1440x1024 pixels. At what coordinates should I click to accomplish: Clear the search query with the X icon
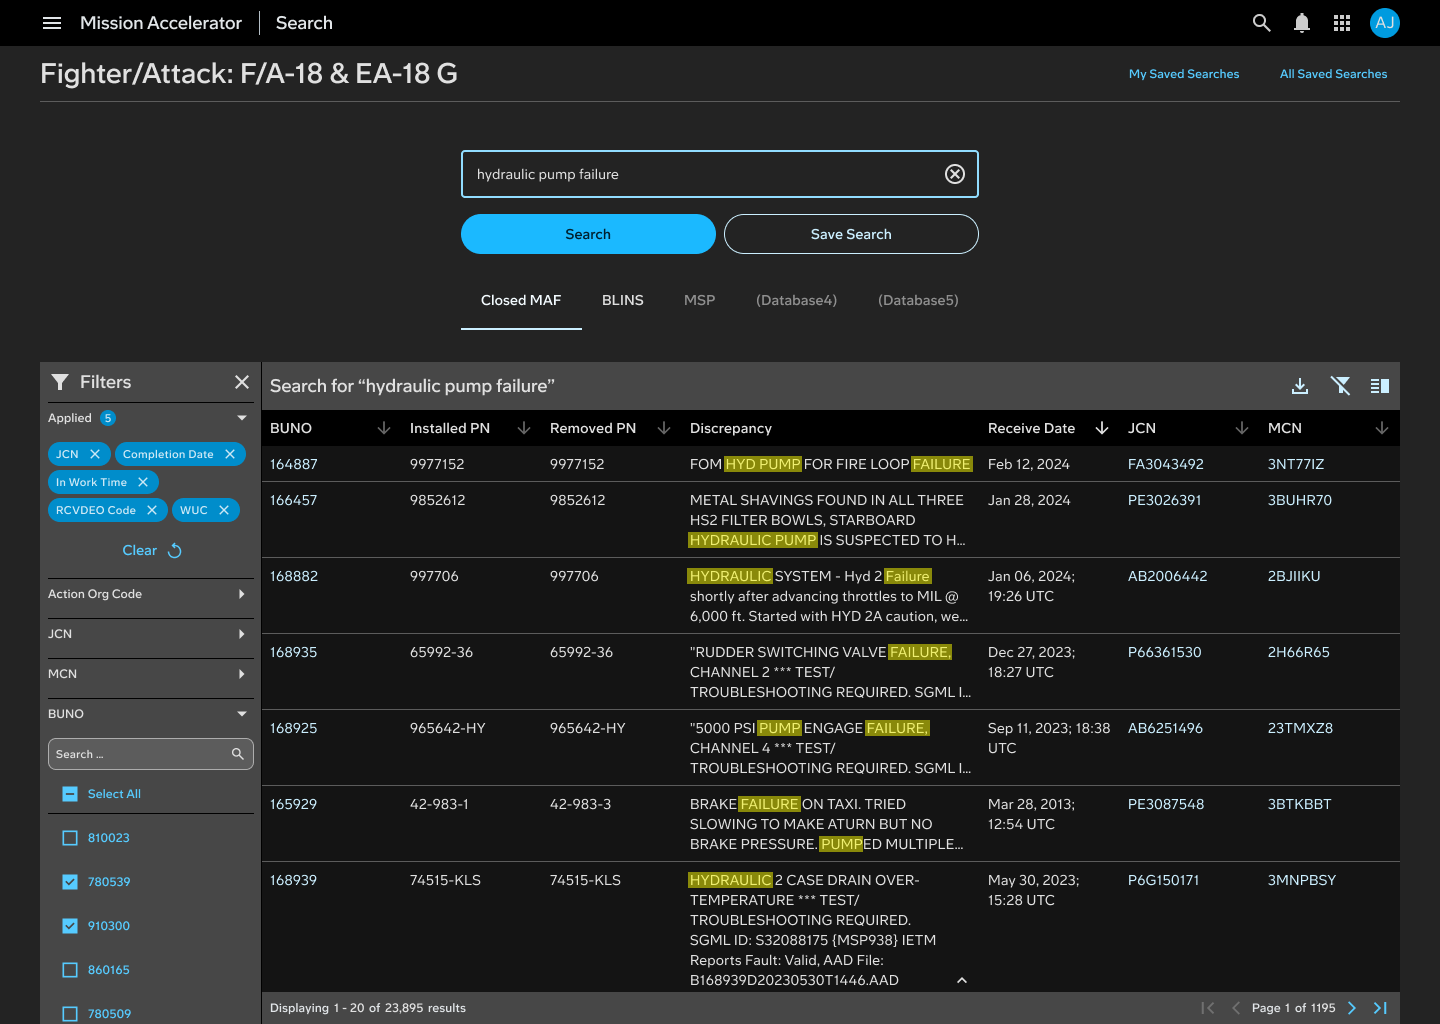pos(955,174)
